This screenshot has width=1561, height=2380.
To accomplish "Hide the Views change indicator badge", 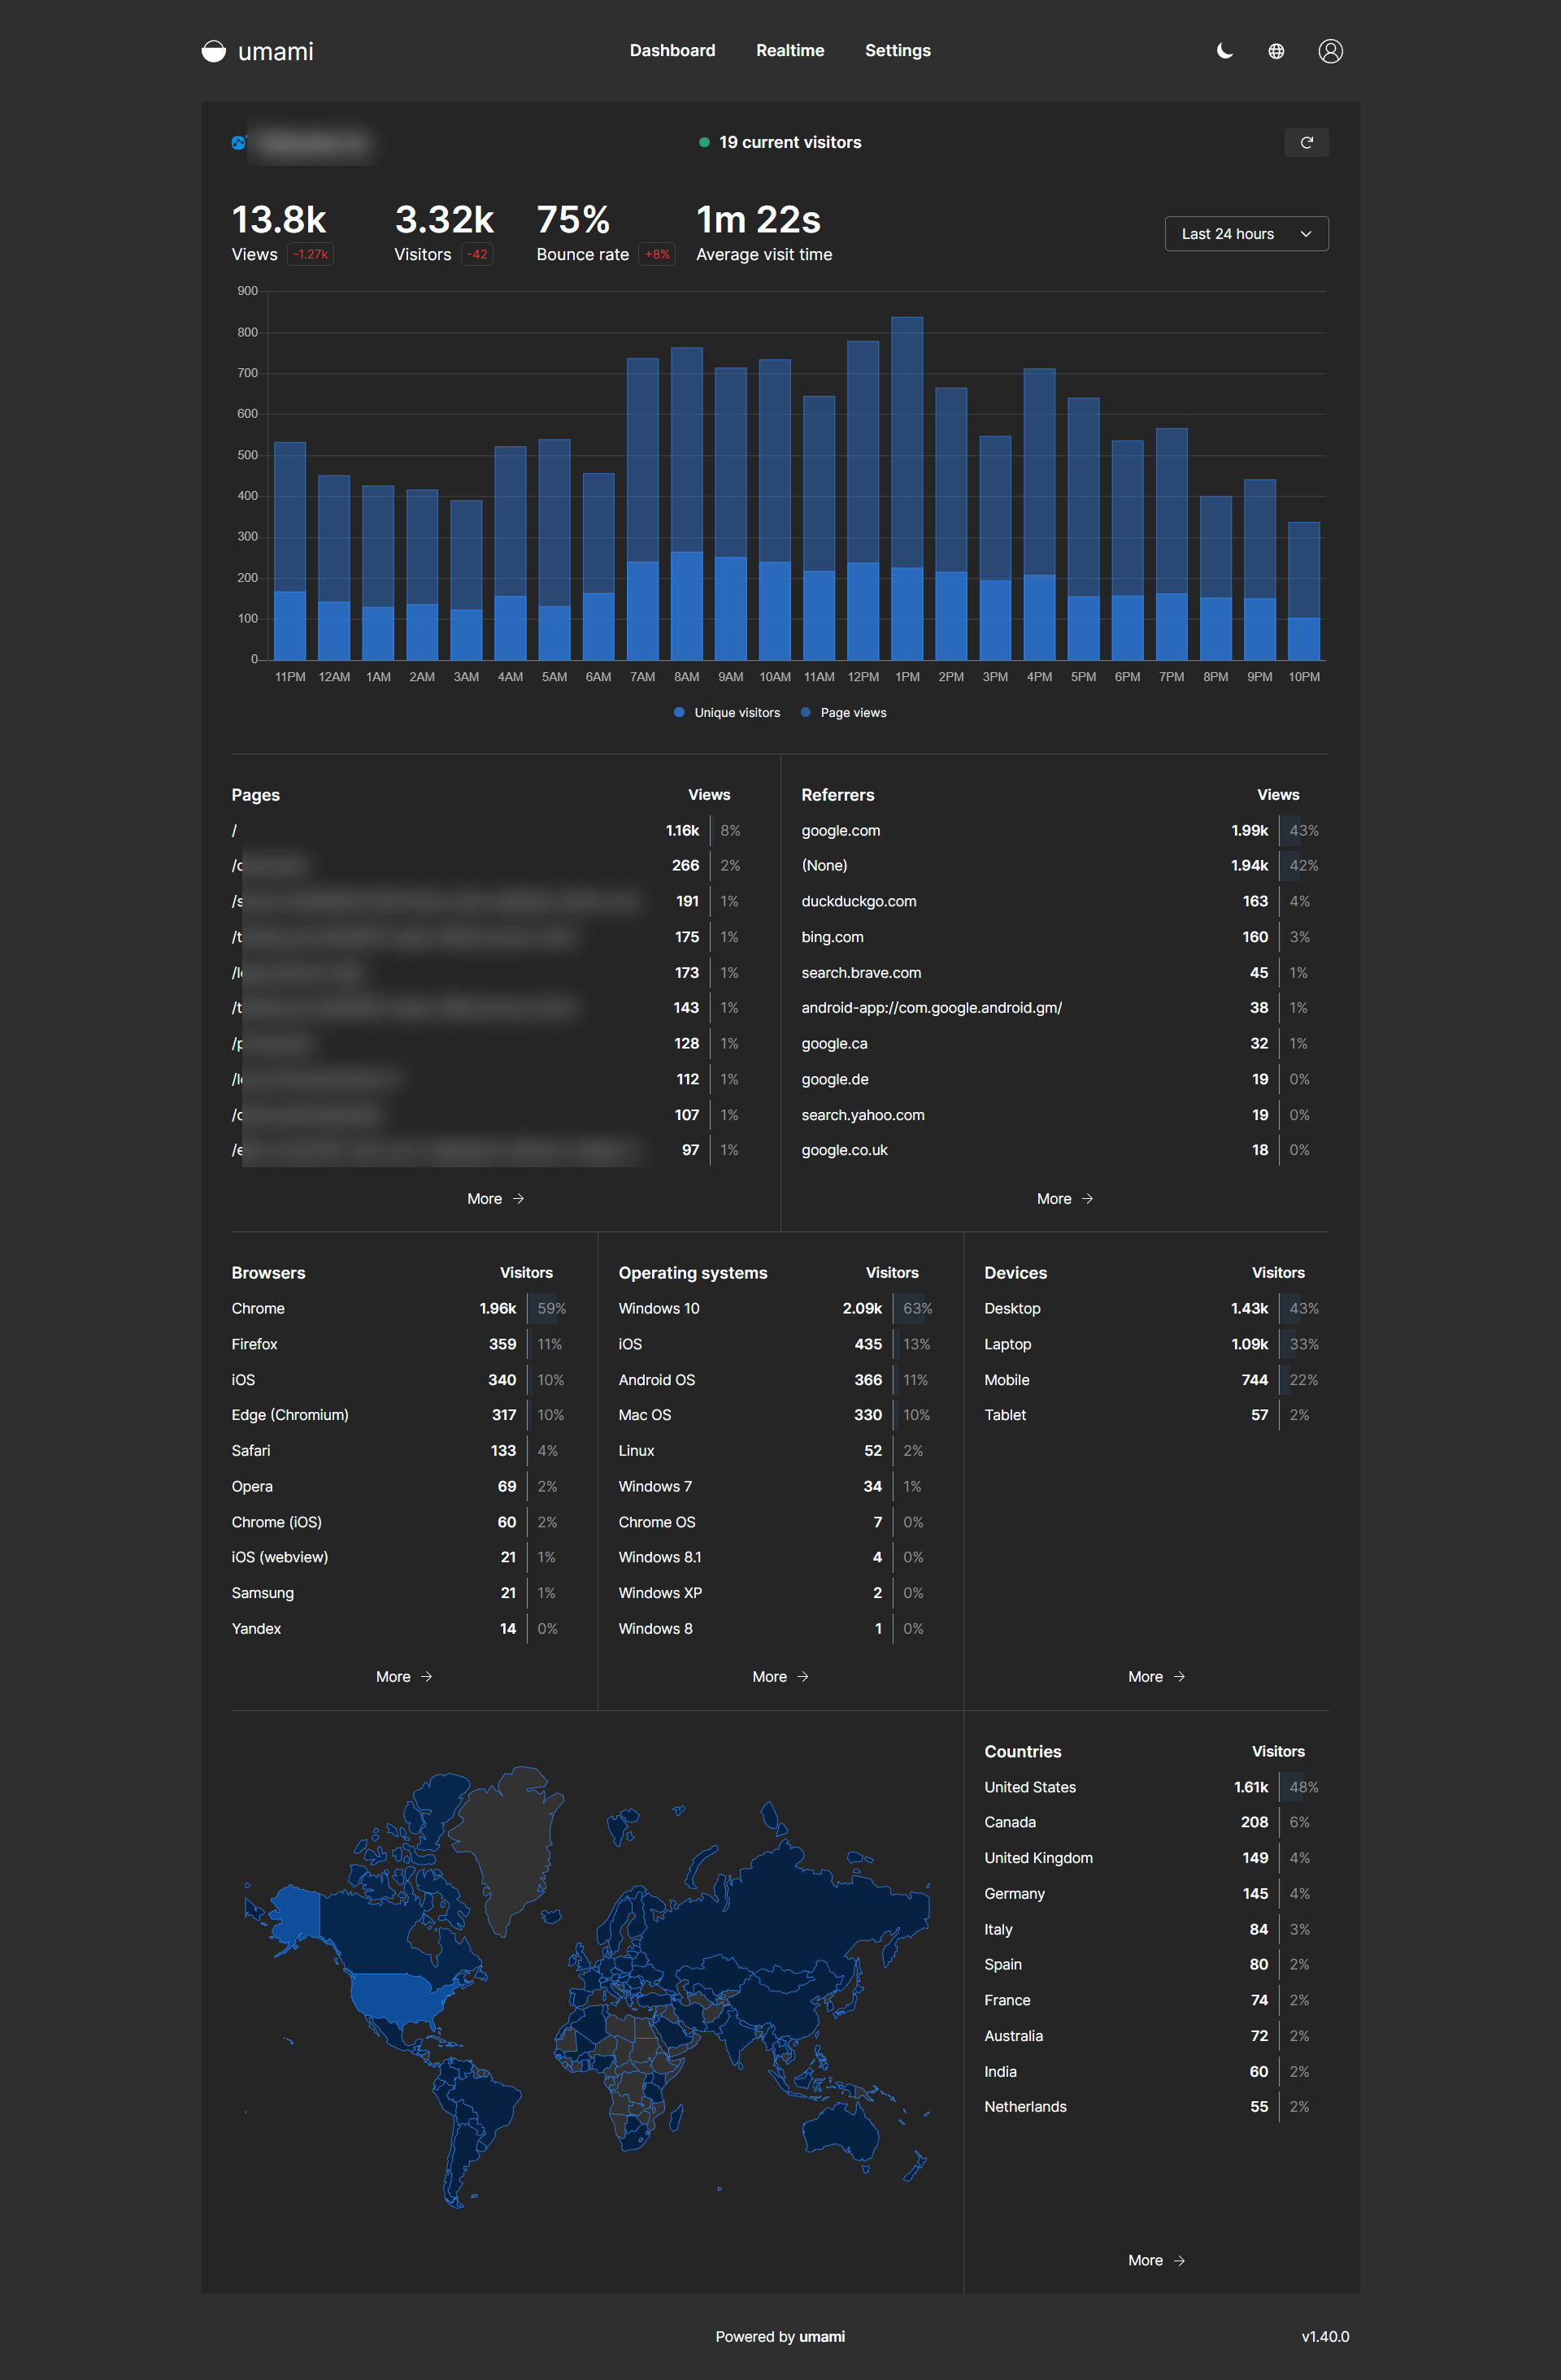I will pyautogui.click(x=309, y=254).
